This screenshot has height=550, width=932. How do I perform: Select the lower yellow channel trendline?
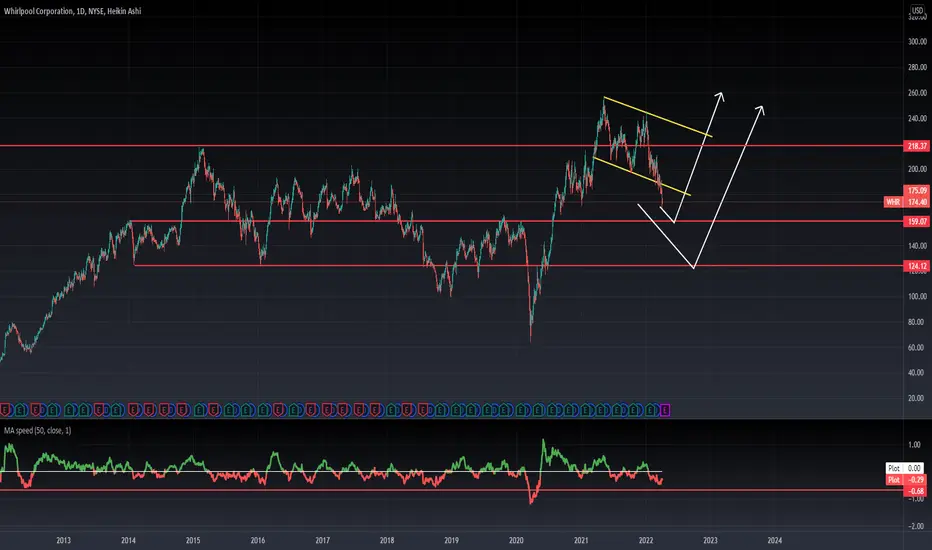pyautogui.click(x=642, y=176)
